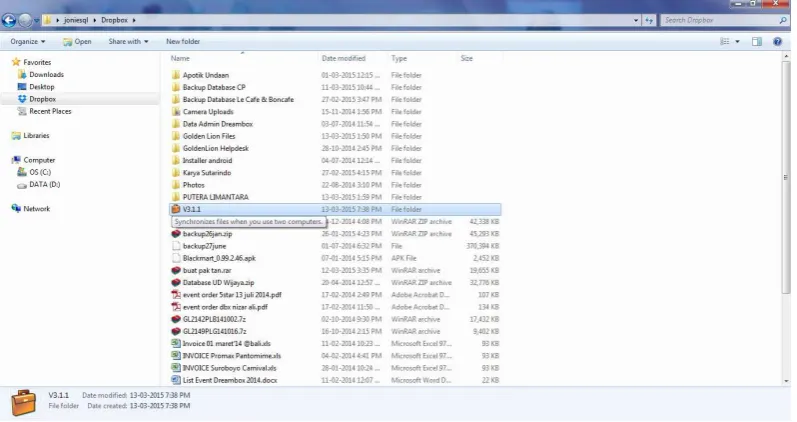797x422 pixels.
Task: Click the Forward navigation arrow button
Action: tap(24, 20)
